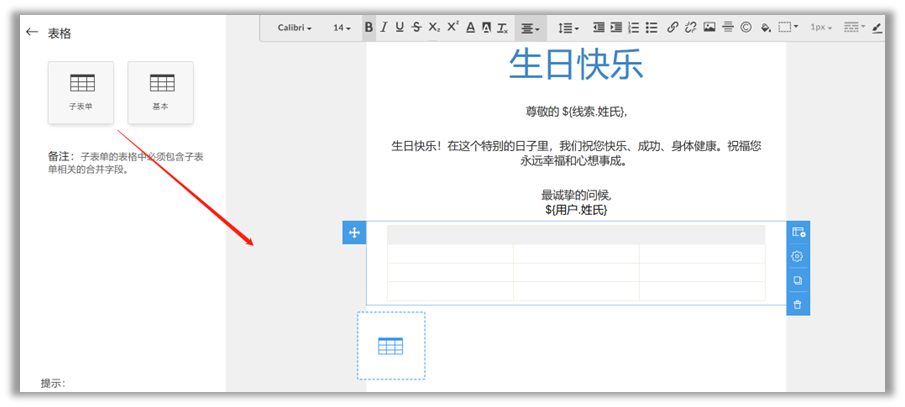Expand the text alignment dropdown
This screenshot has height=407, width=905.
coord(530,28)
